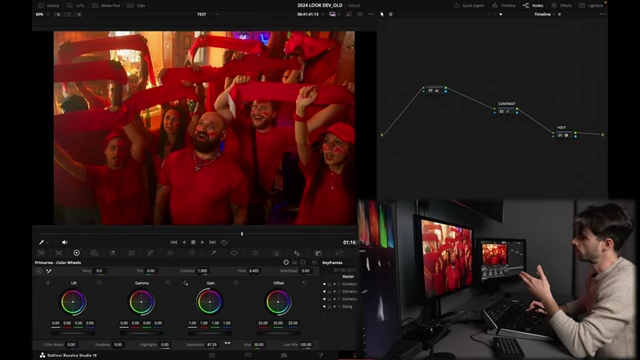The width and height of the screenshot is (640, 360).
Task: Pick black point beside Lift
Action: pyautogui.click(x=48, y=283)
